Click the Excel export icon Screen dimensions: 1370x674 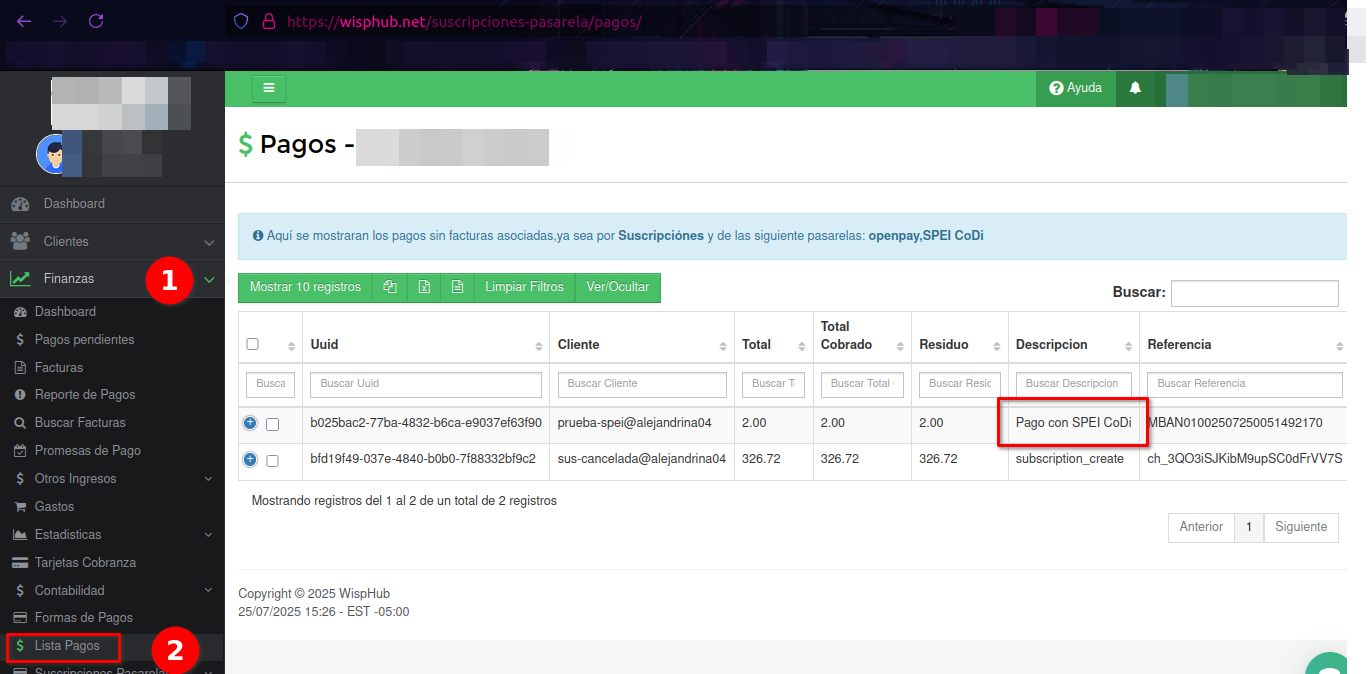tap(424, 287)
